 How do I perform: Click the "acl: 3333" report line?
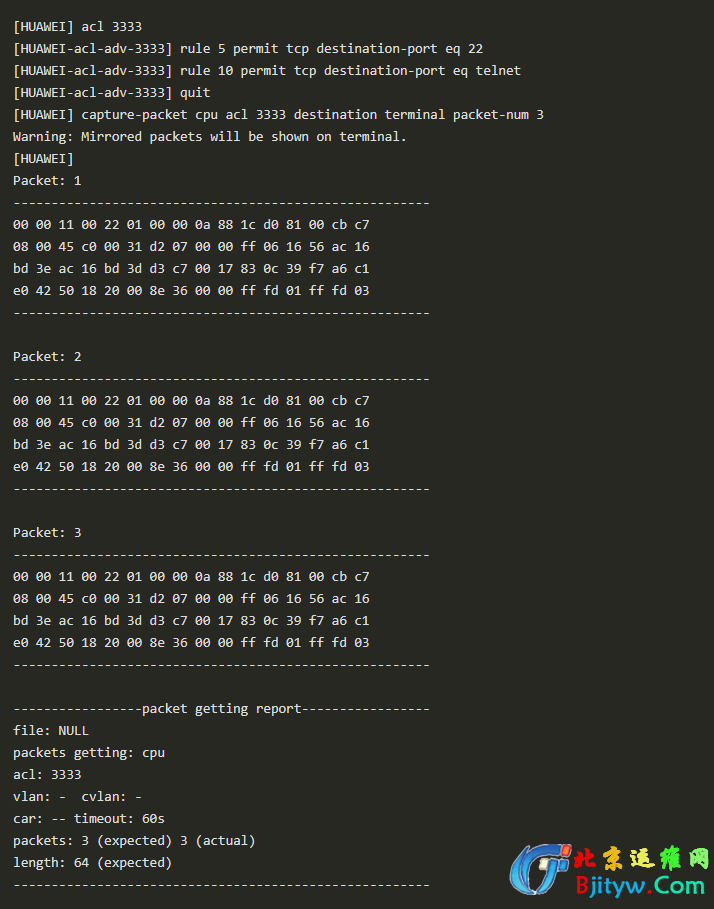click(x=47, y=775)
